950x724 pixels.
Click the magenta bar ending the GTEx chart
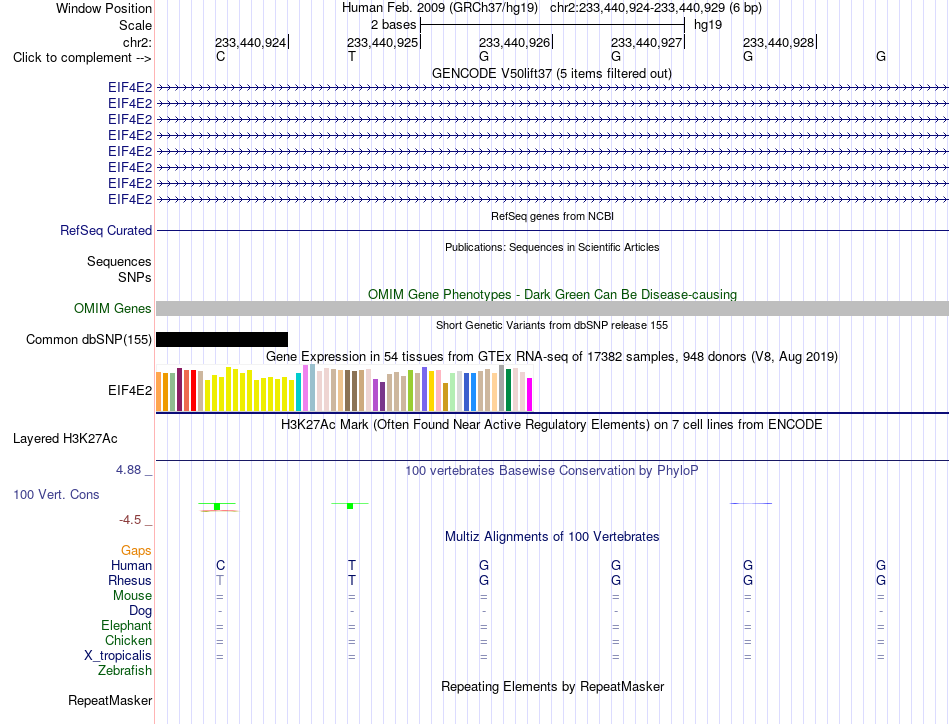click(530, 394)
